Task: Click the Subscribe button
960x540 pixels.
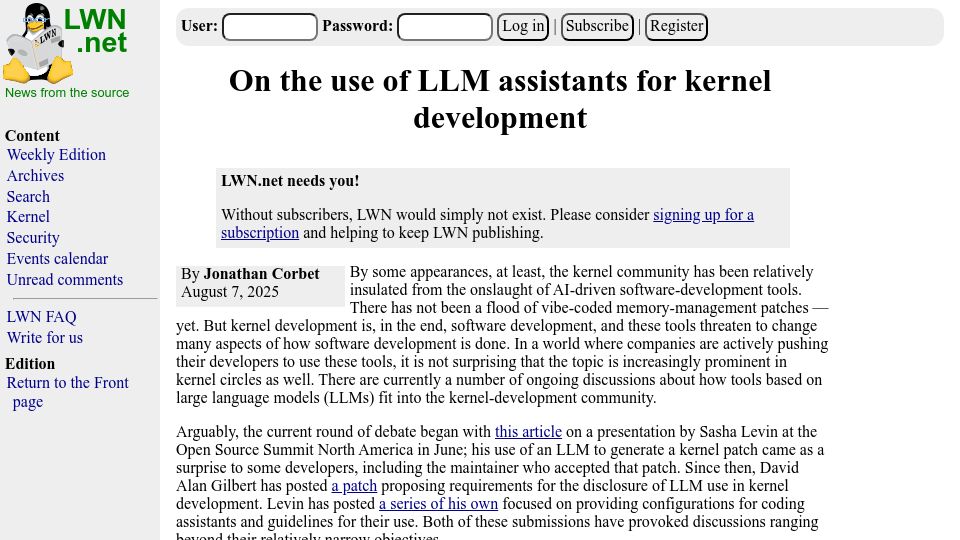Action: coord(598,27)
